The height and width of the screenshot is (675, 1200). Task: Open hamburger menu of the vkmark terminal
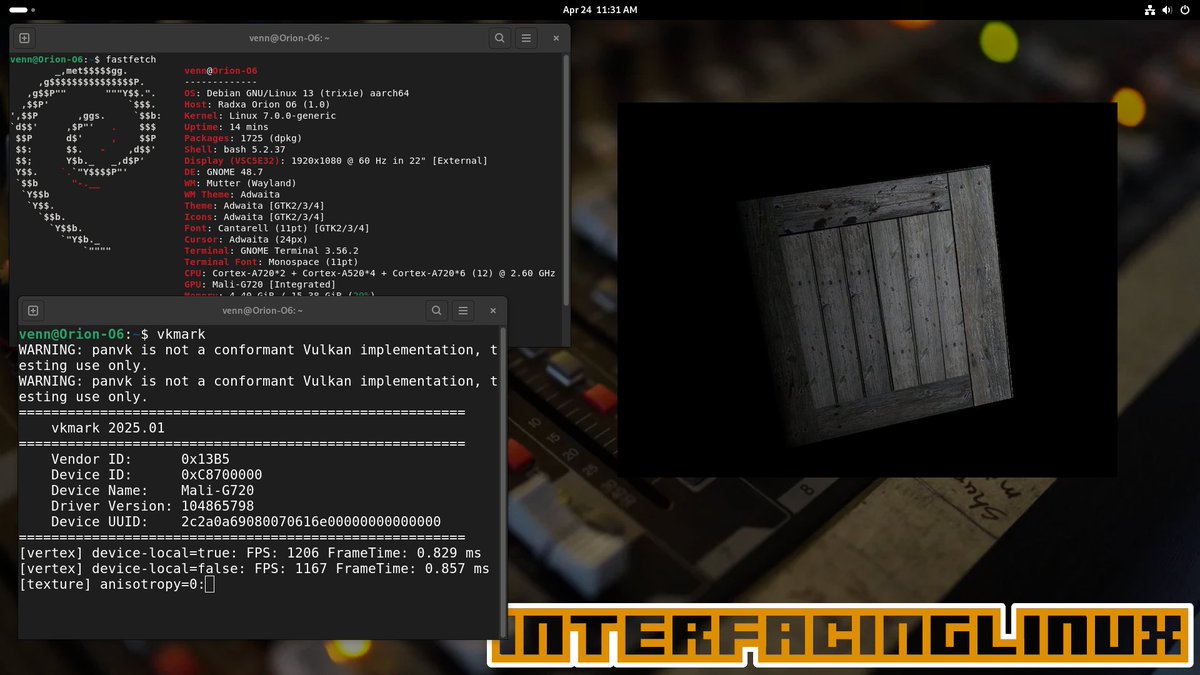[x=464, y=311]
